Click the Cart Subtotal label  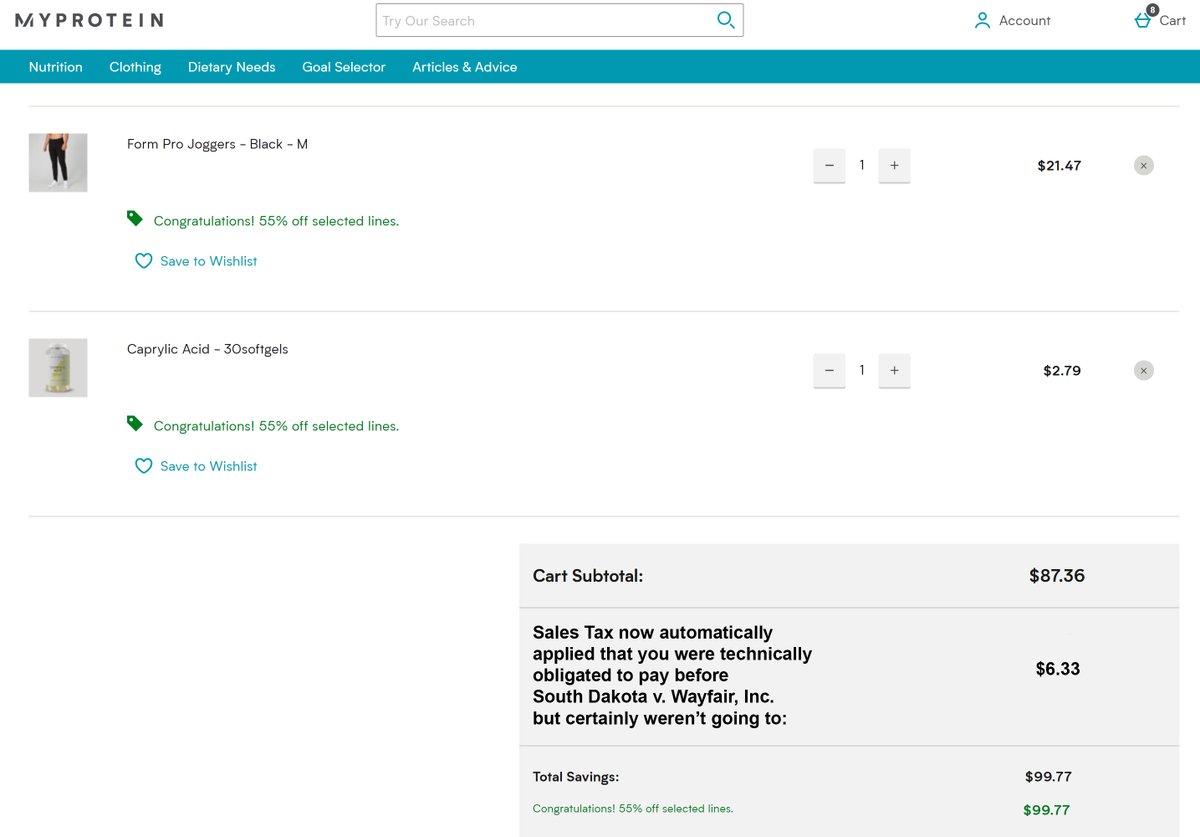(x=588, y=576)
